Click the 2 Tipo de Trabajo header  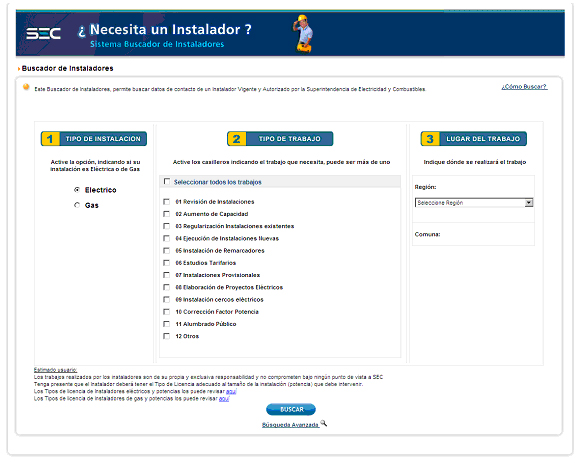[x=280, y=139]
